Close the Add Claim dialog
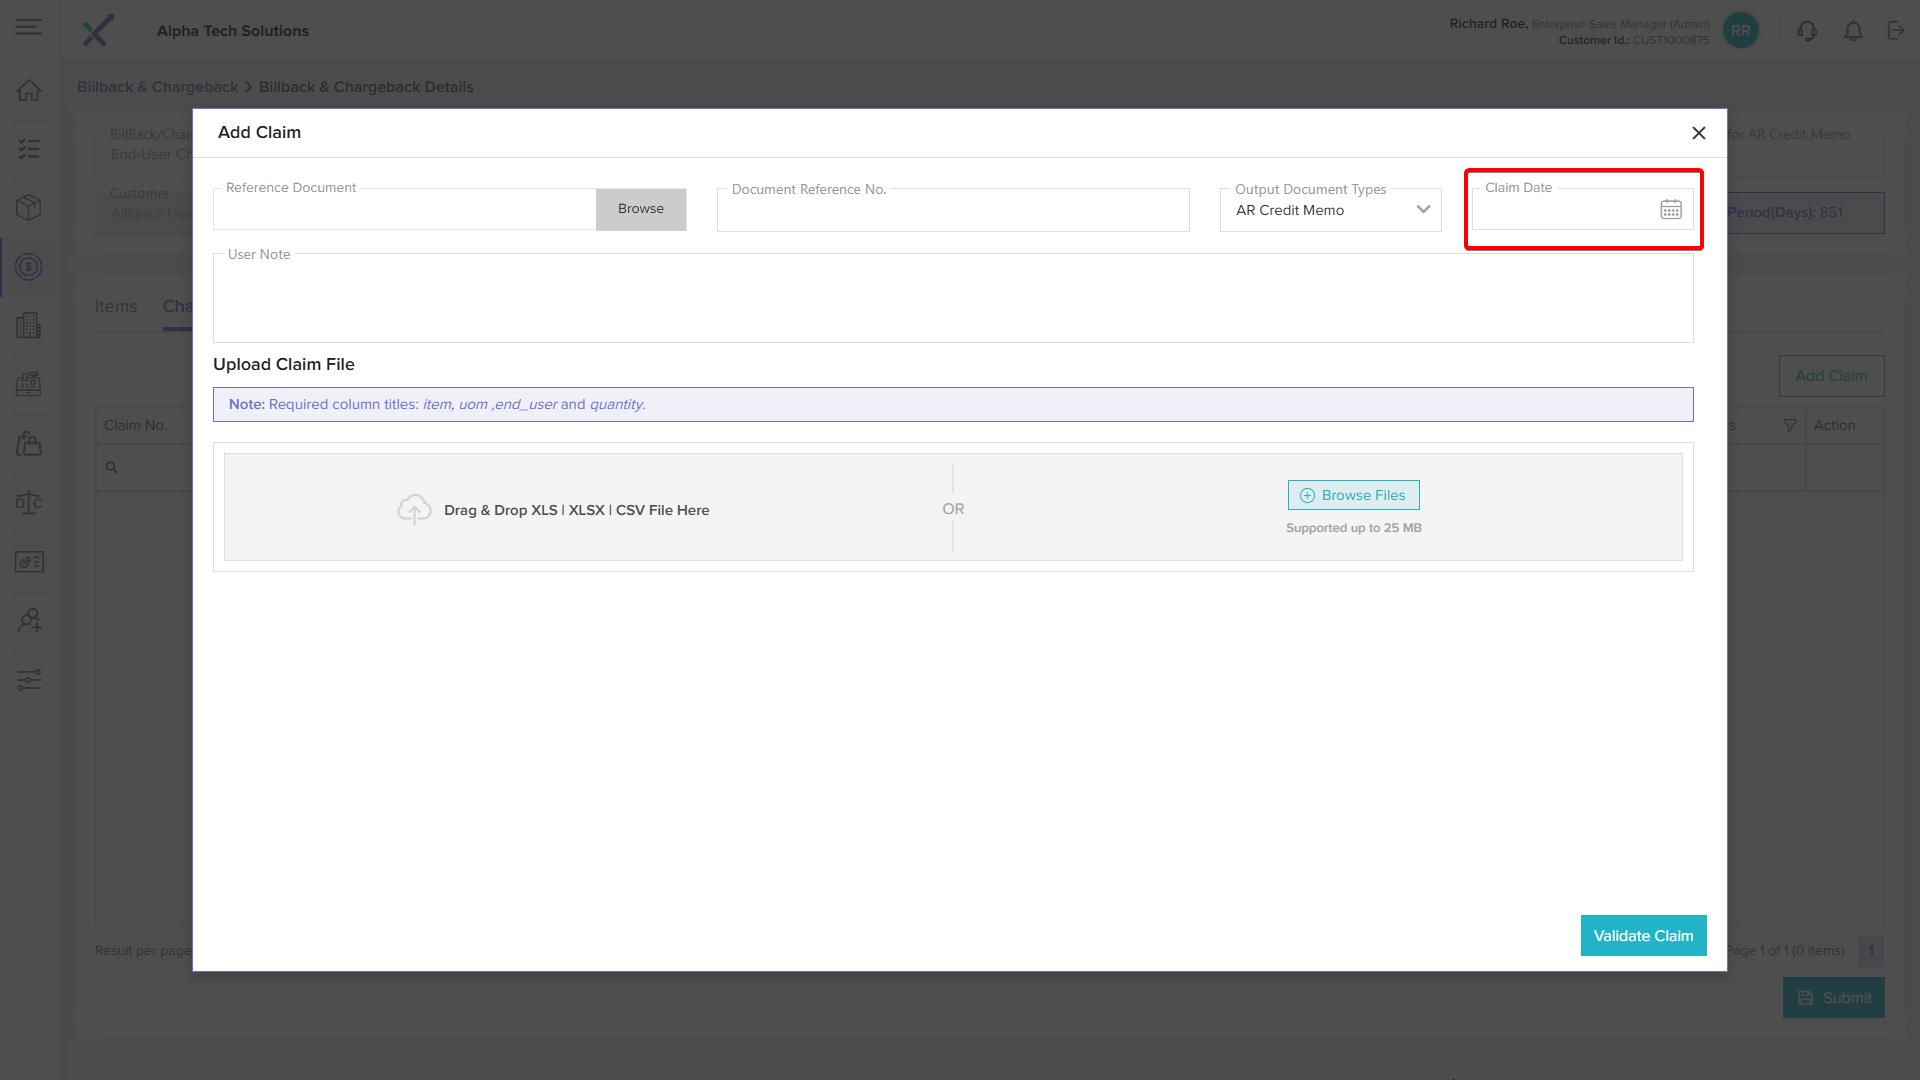 1698,133
